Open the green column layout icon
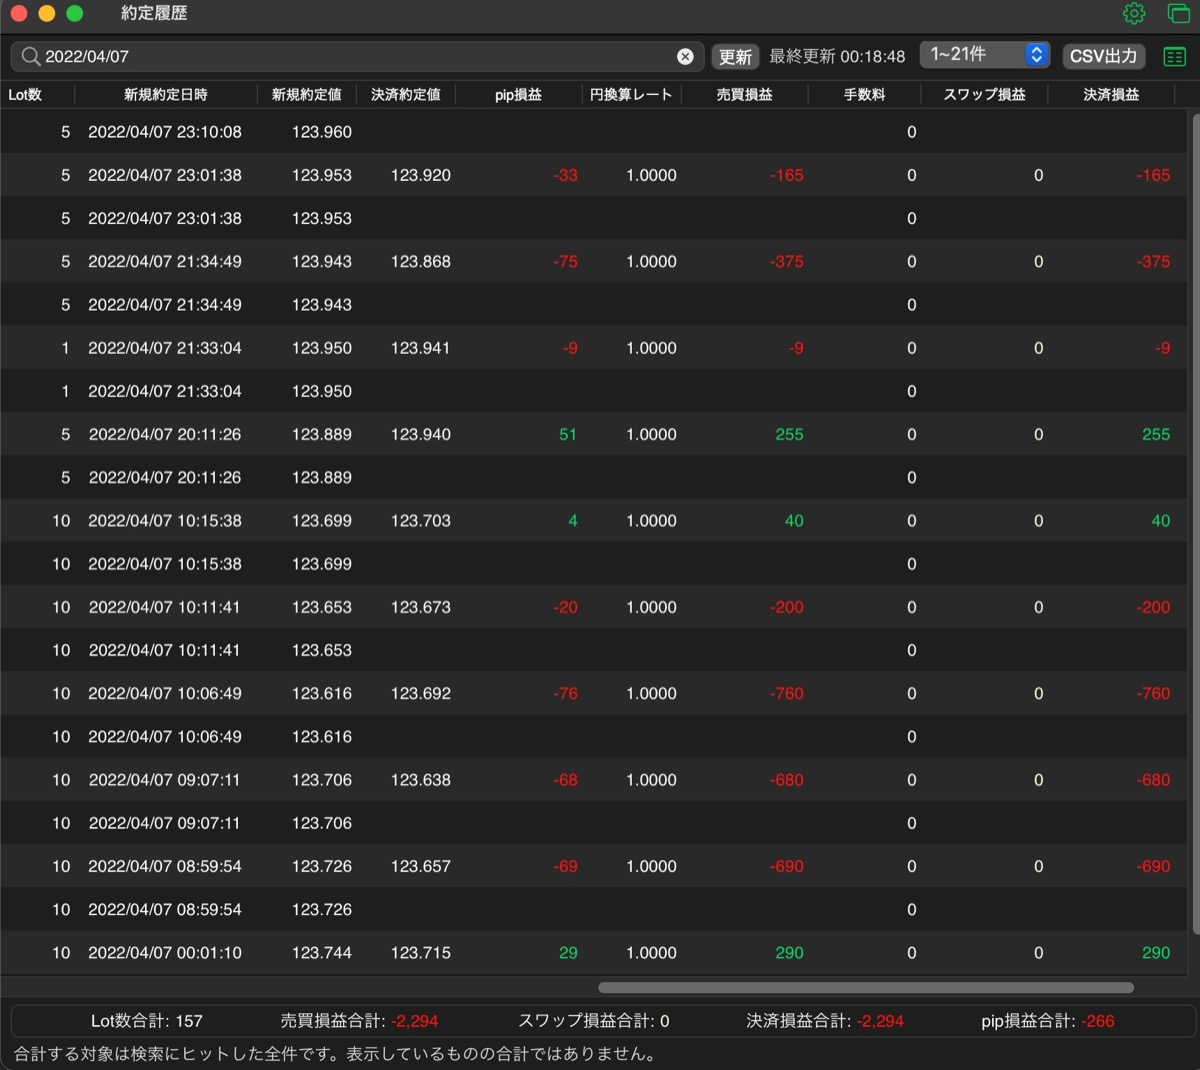The height and width of the screenshot is (1070, 1200). 1175,57
